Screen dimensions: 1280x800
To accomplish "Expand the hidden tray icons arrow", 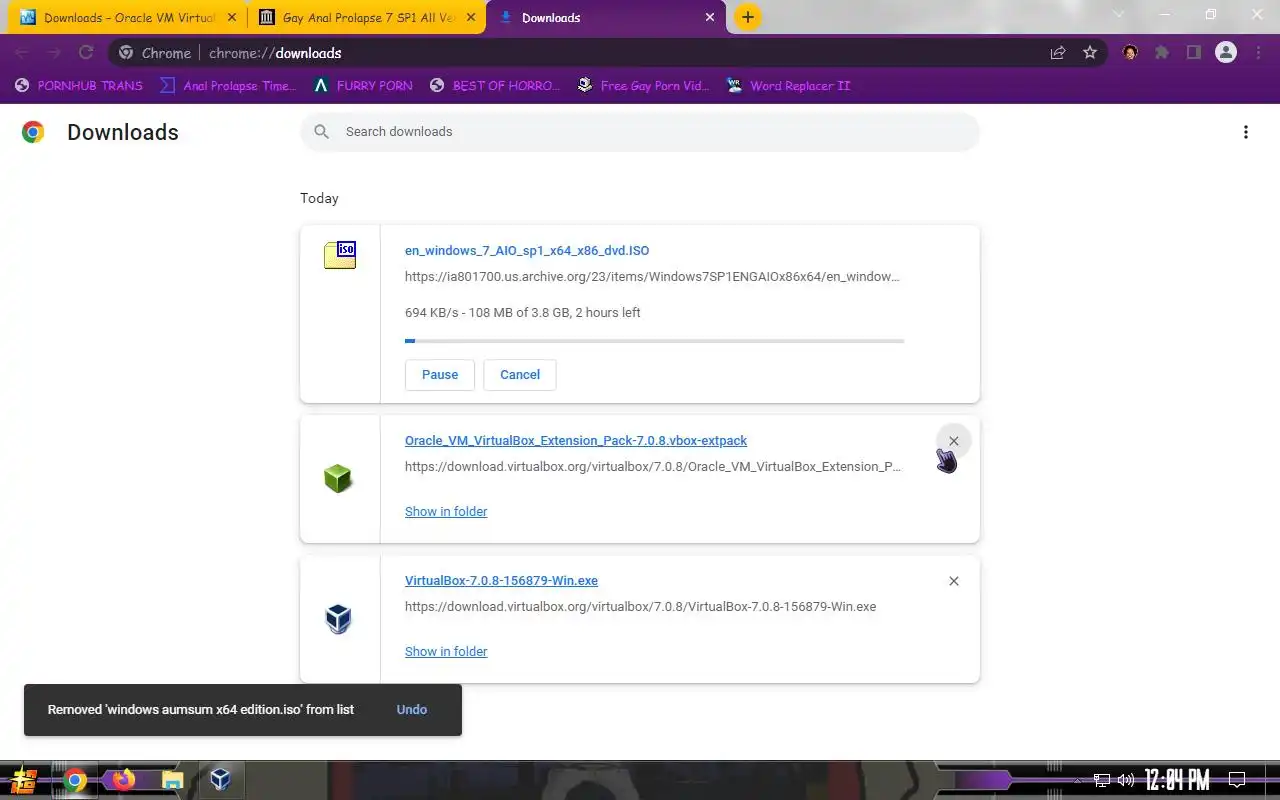I will (1076, 780).
